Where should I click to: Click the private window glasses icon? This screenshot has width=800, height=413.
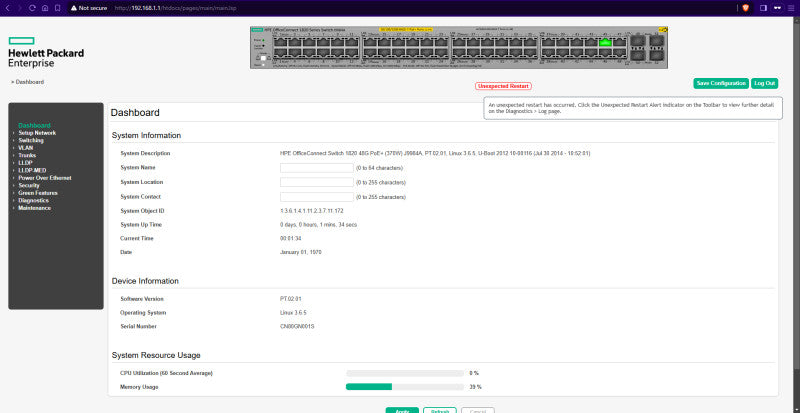[777, 8]
